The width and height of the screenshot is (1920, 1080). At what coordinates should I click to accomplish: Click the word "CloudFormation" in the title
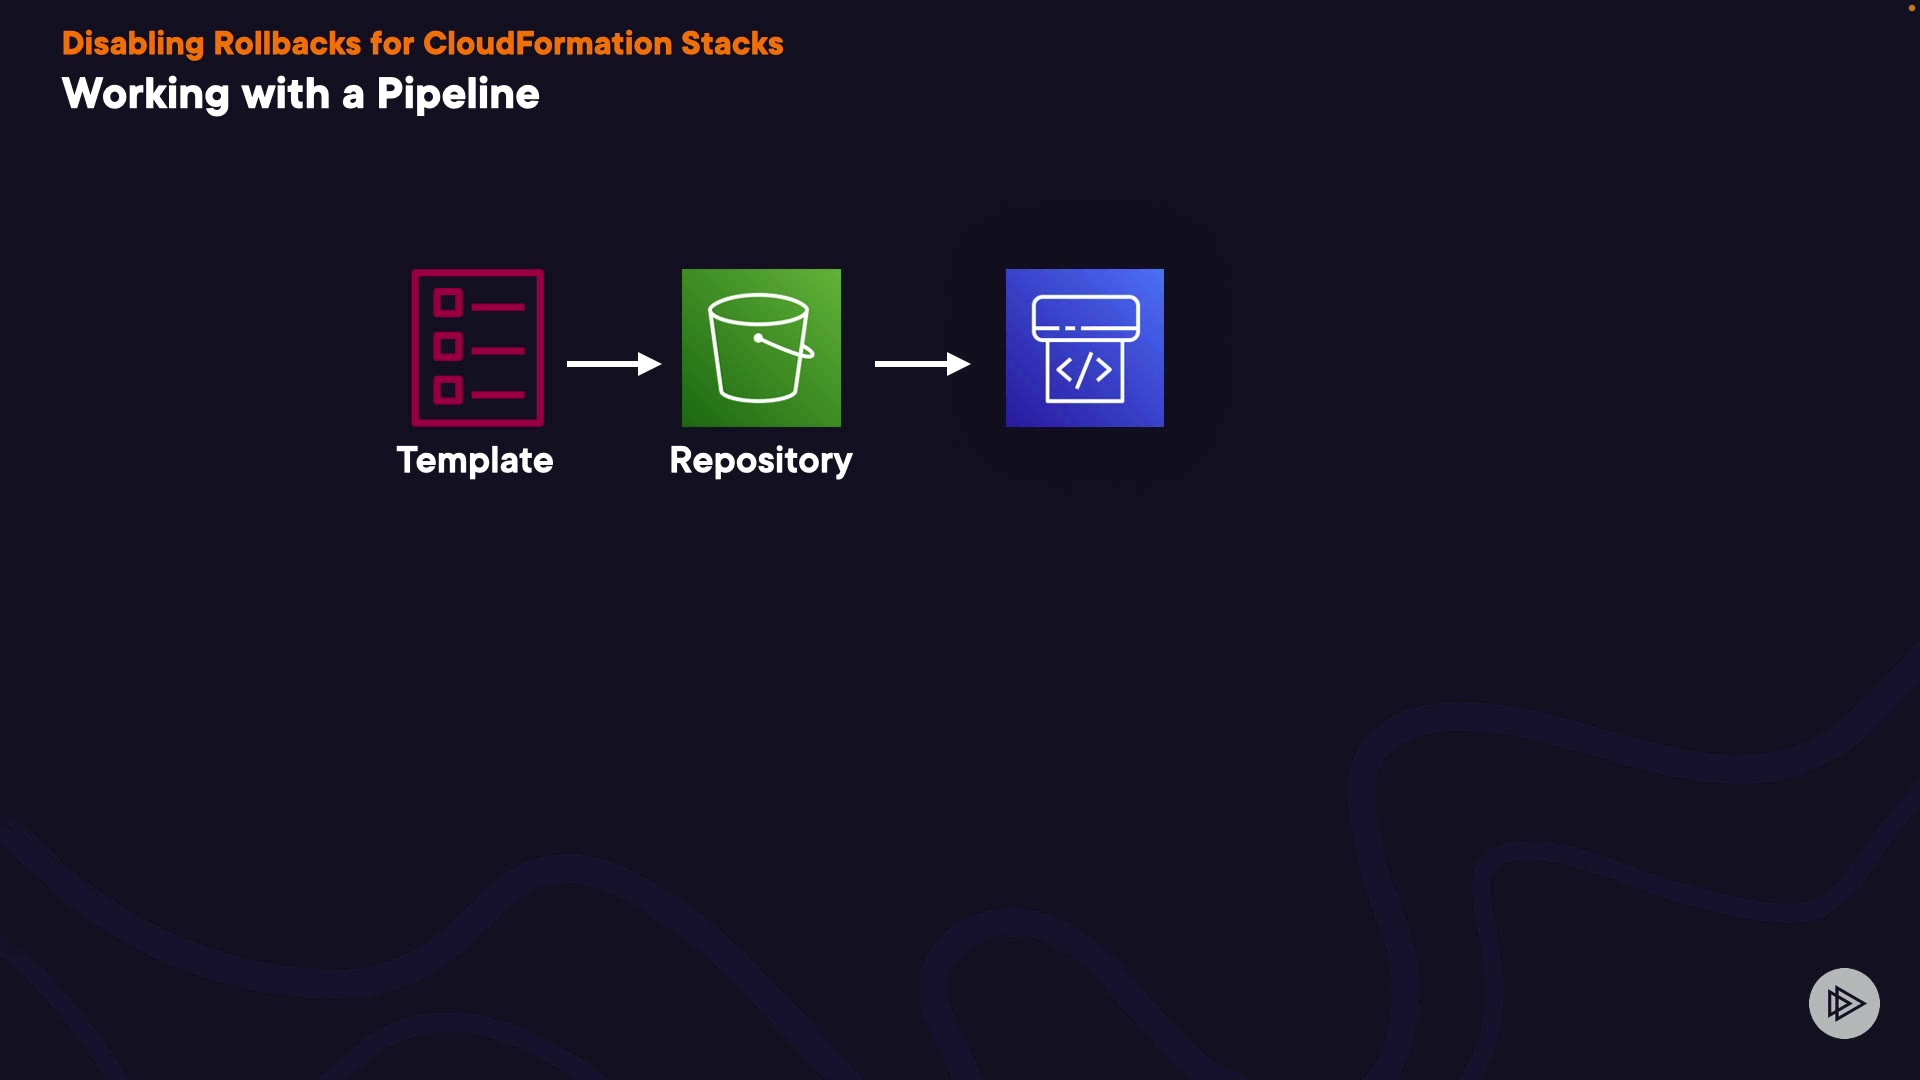click(x=547, y=43)
